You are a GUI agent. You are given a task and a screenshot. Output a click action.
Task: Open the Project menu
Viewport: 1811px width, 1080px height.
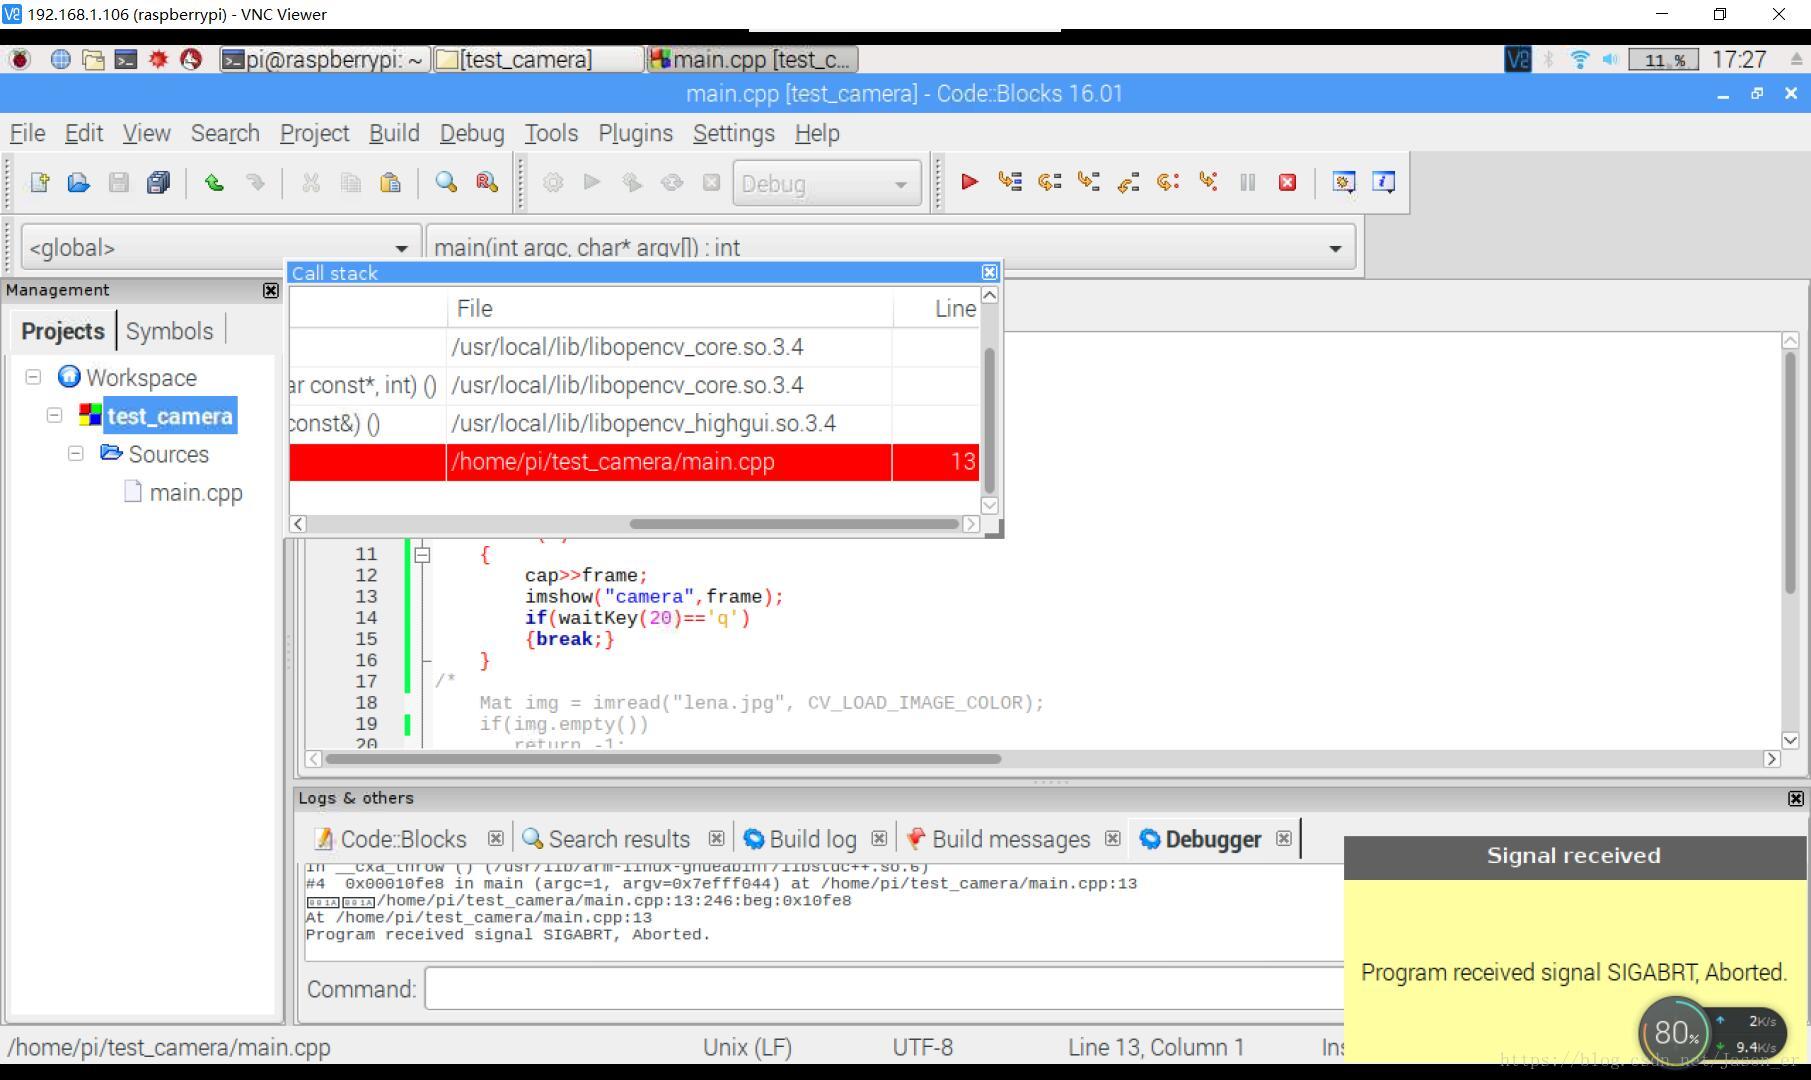pos(315,133)
